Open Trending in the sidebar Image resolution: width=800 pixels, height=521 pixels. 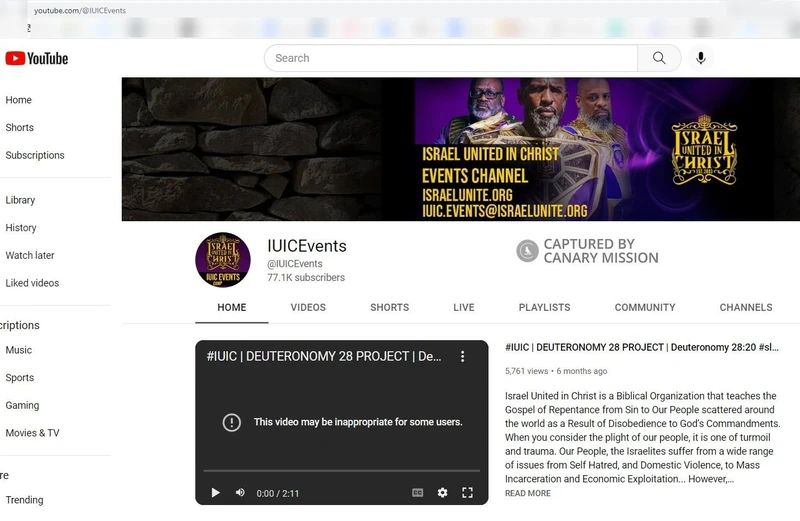24,500
